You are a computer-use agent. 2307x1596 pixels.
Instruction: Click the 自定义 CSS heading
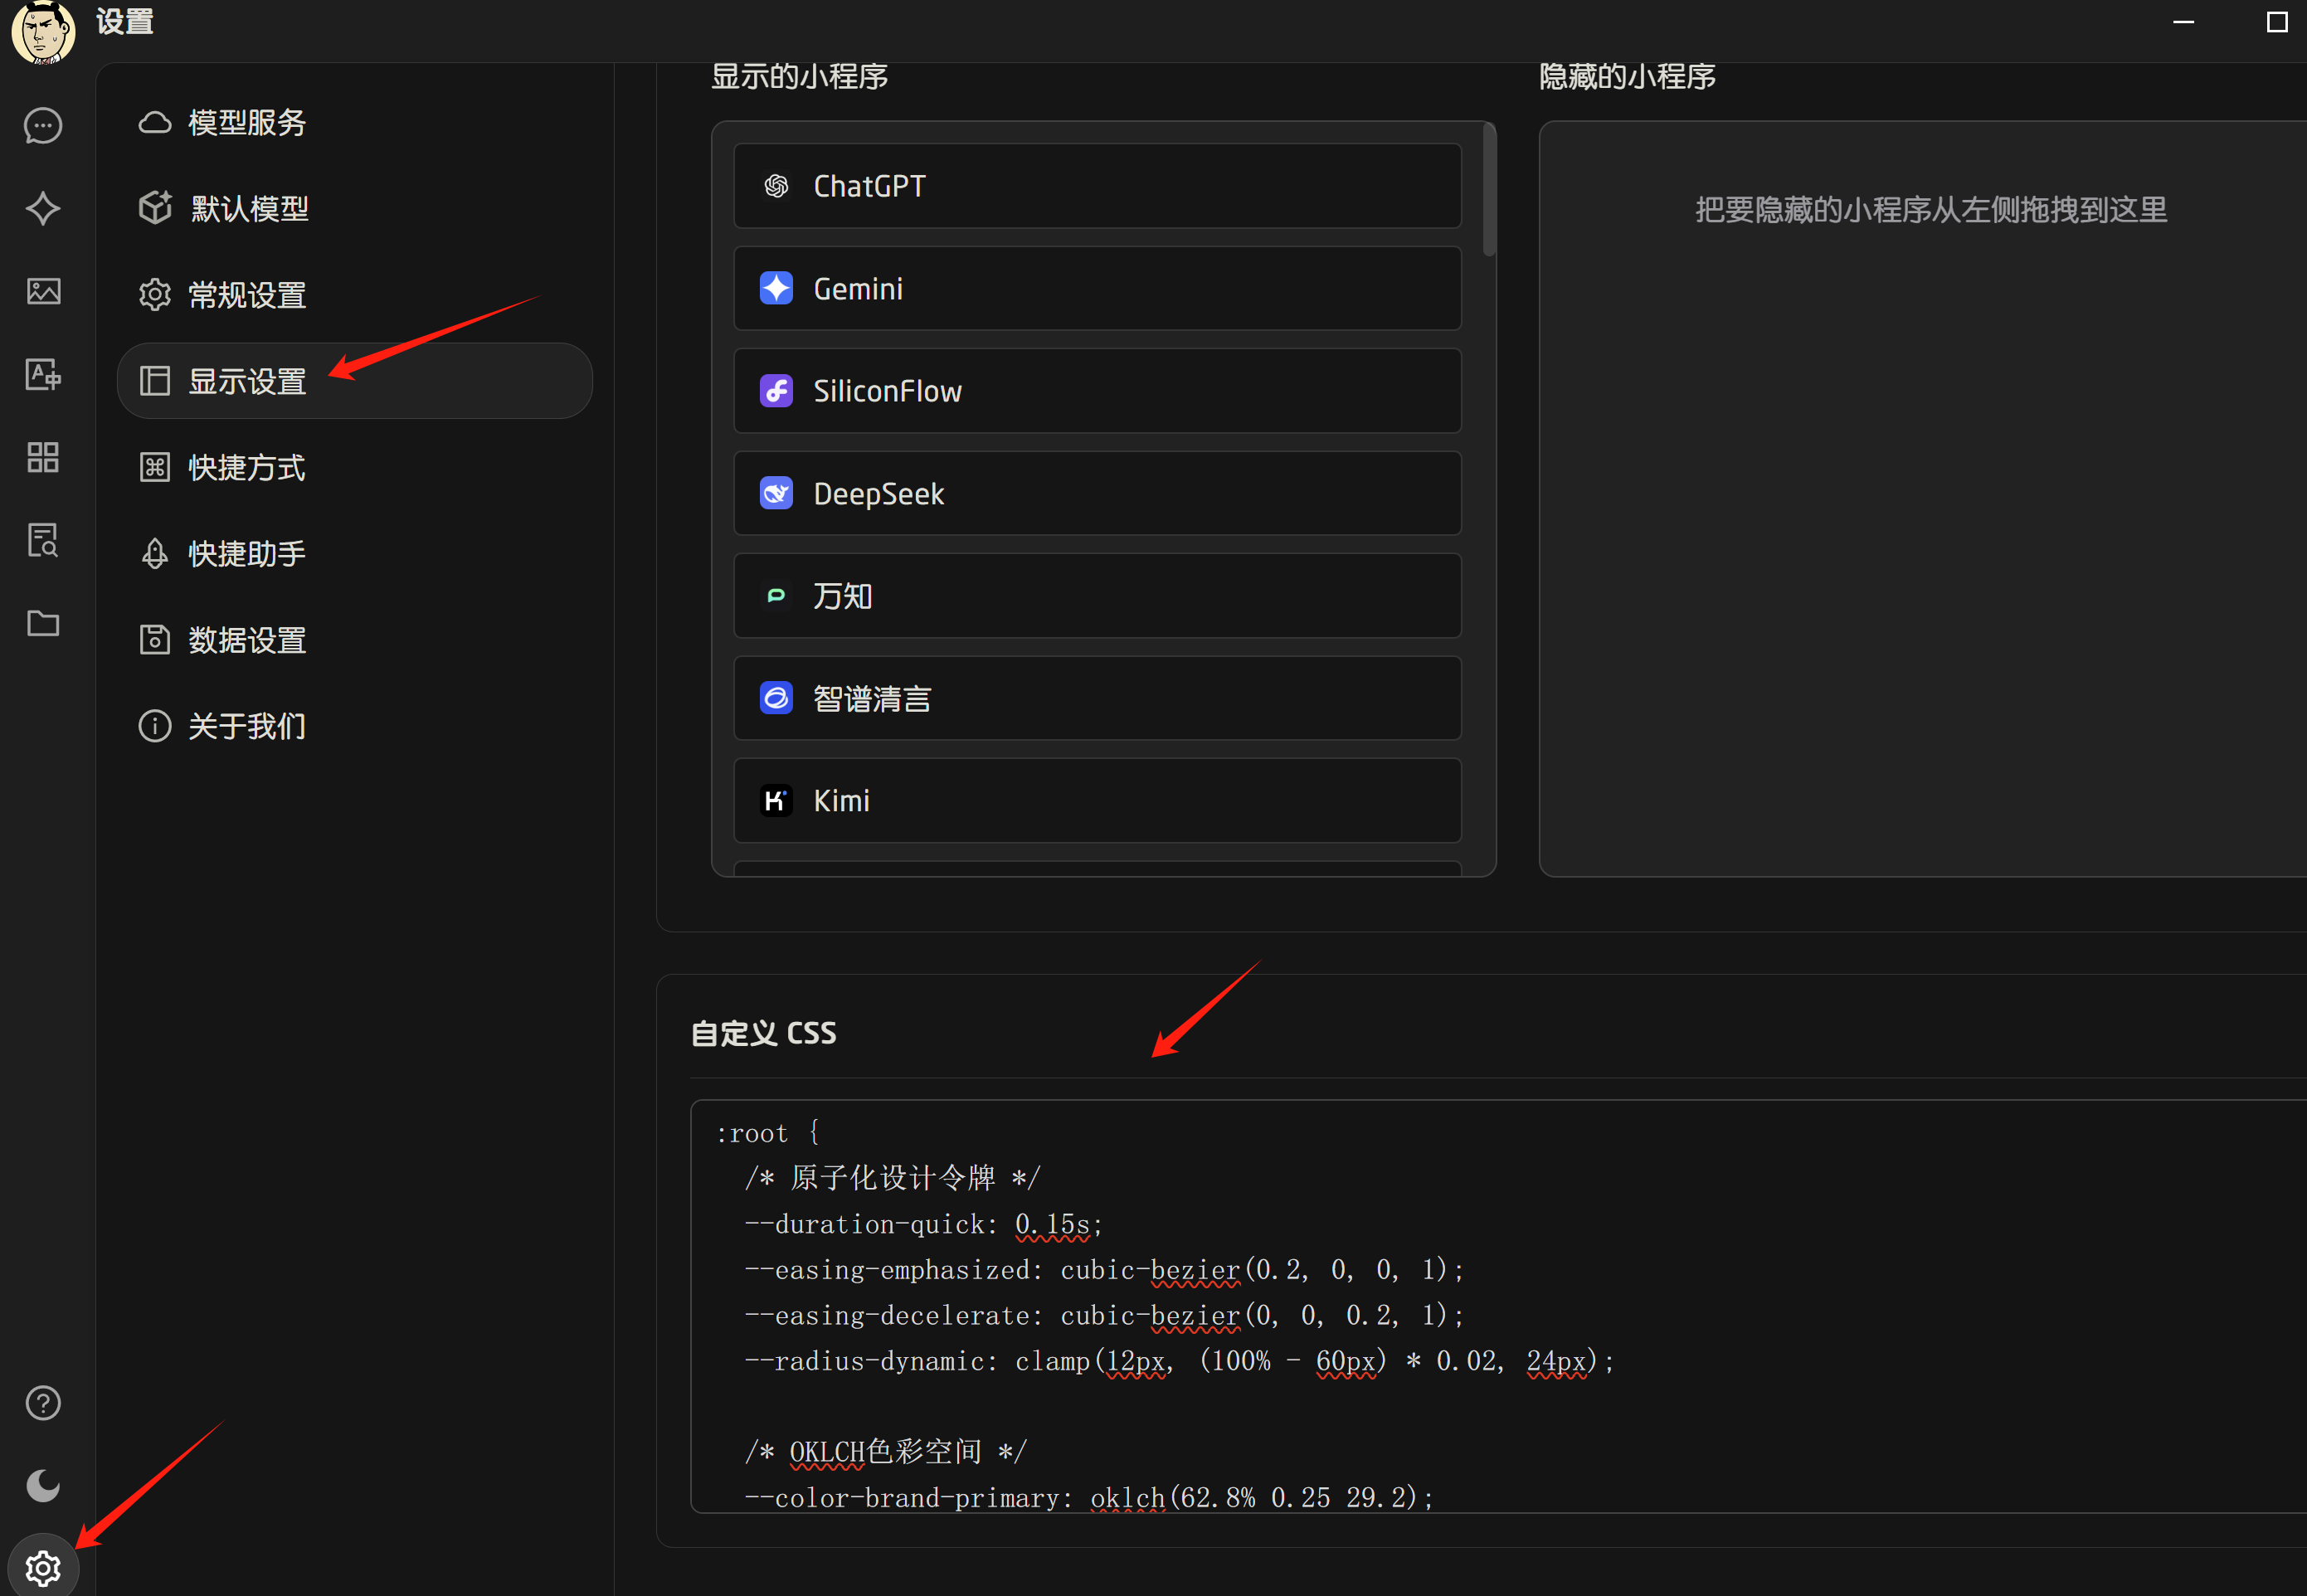[x=764, y=1033]
